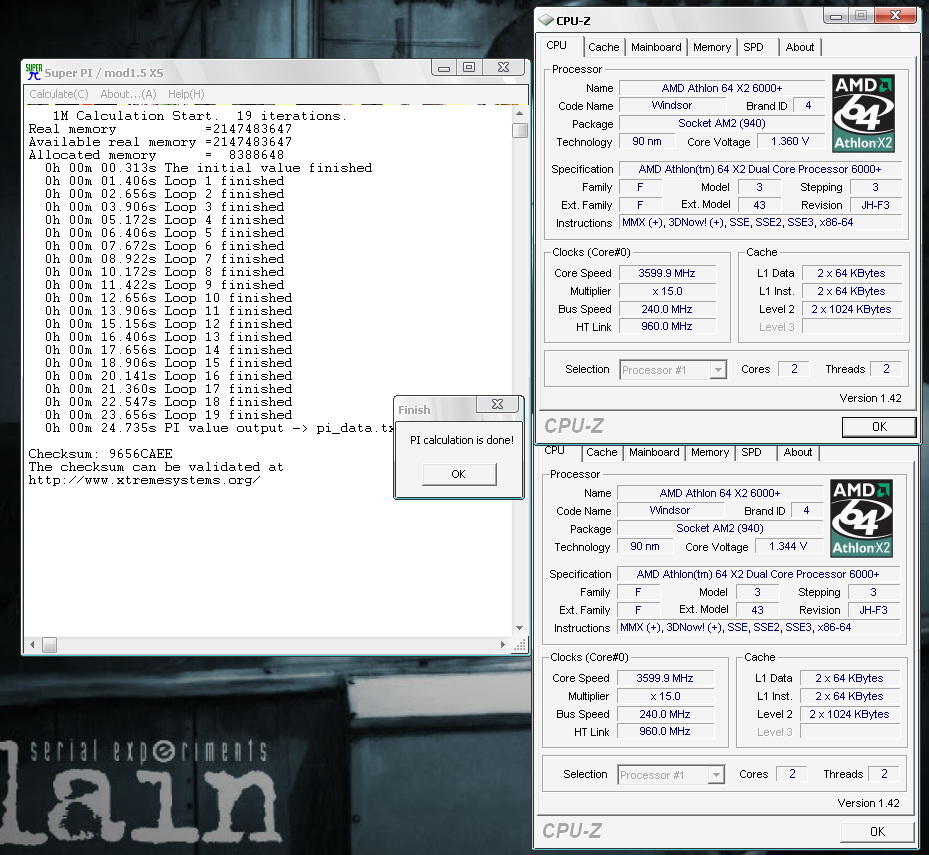Screen dimensions: 929x855
Task: Click Core Voltage value 1.360 V
Action: click(x=790, y=142)
